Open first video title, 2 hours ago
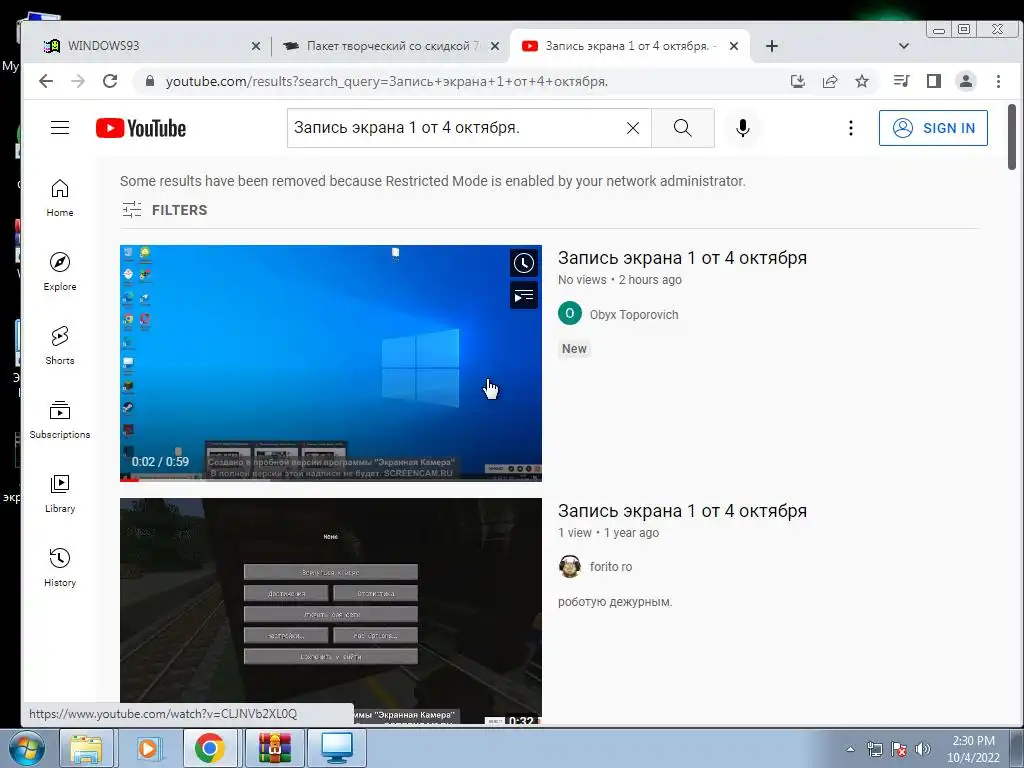The image size is (1024, 768). click(682, 258)
